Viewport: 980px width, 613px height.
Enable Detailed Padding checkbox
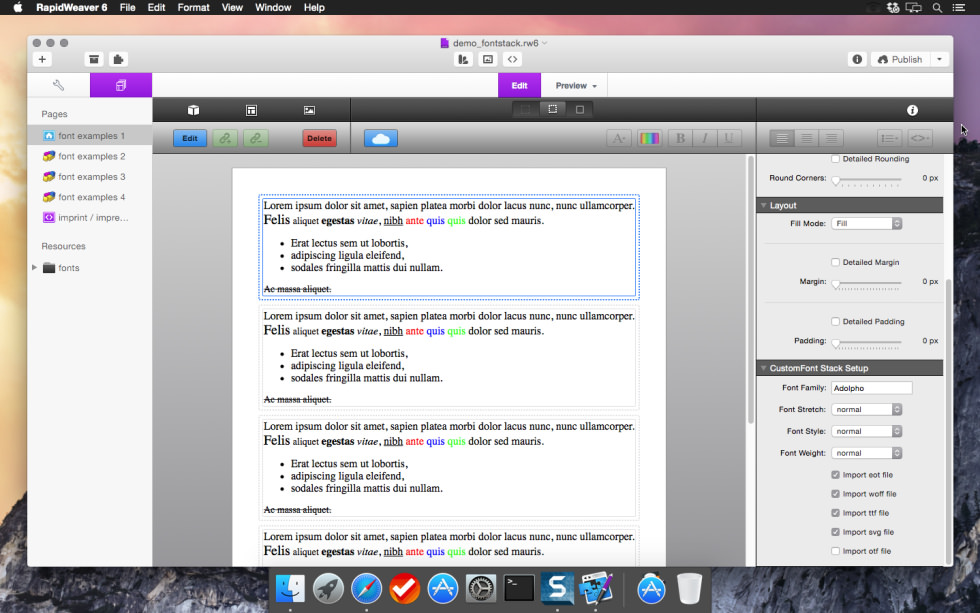836,321
